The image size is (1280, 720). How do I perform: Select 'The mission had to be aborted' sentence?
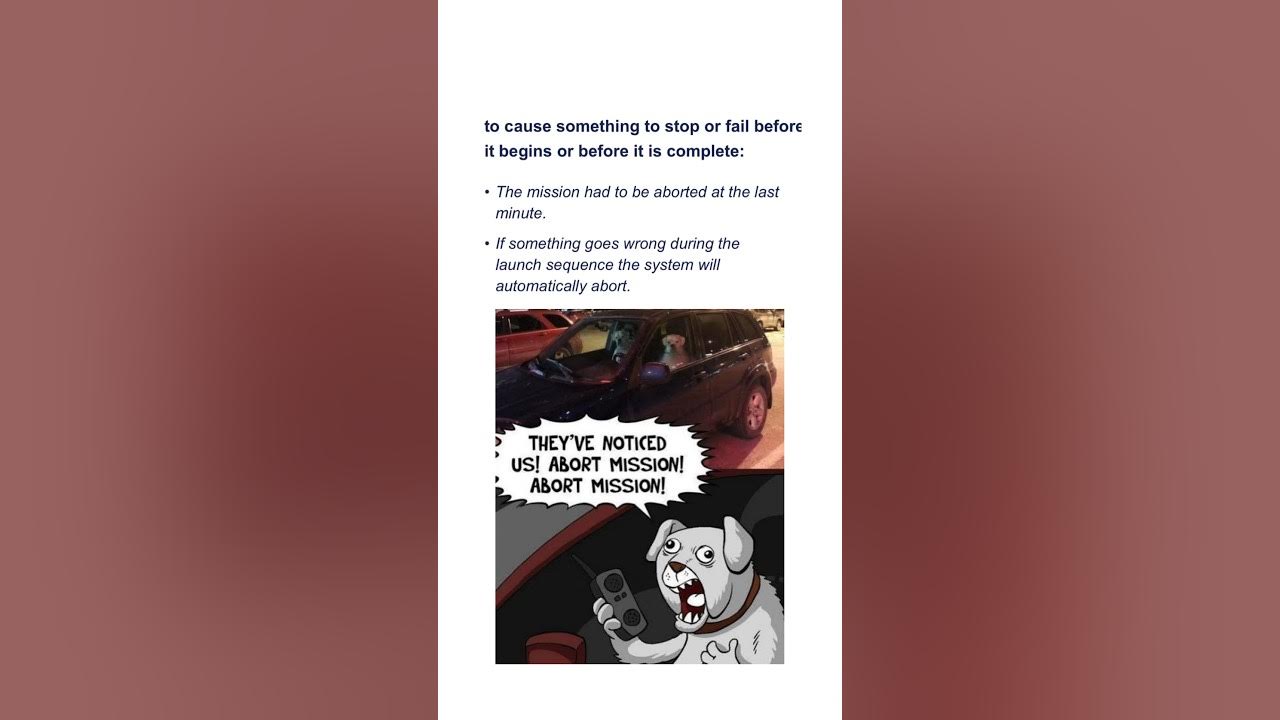pyautogui.click(x=637, y=202)
